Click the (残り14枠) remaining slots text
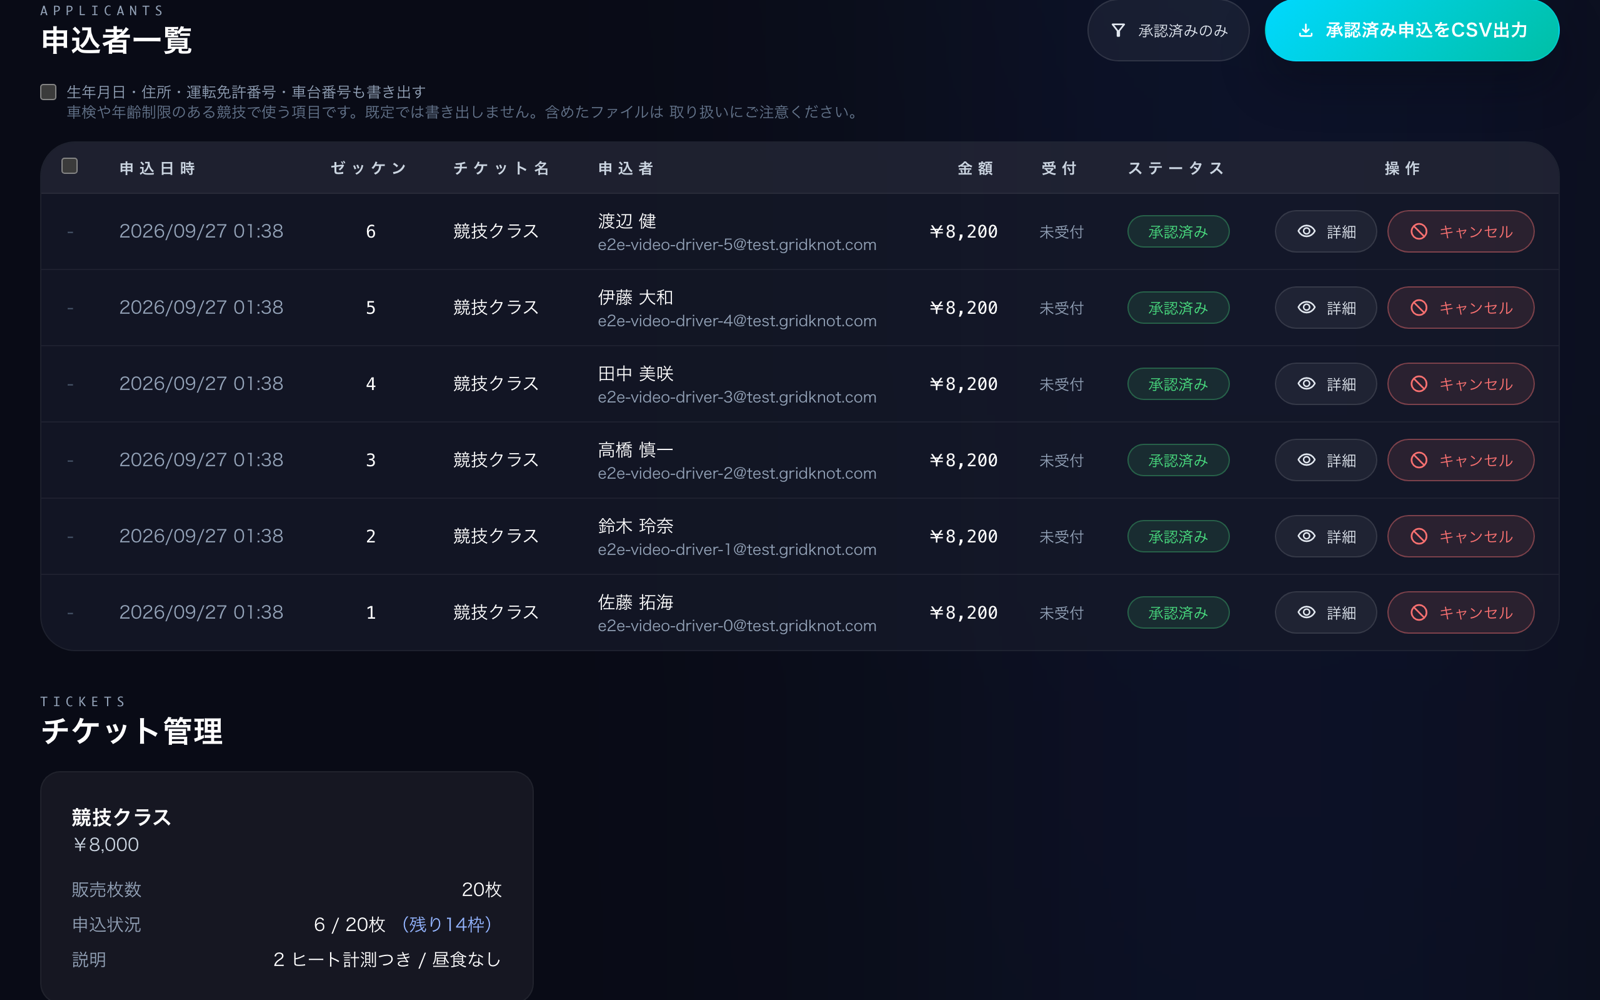The height and width of the screenshot is (1000, 1600). [447, 924]
